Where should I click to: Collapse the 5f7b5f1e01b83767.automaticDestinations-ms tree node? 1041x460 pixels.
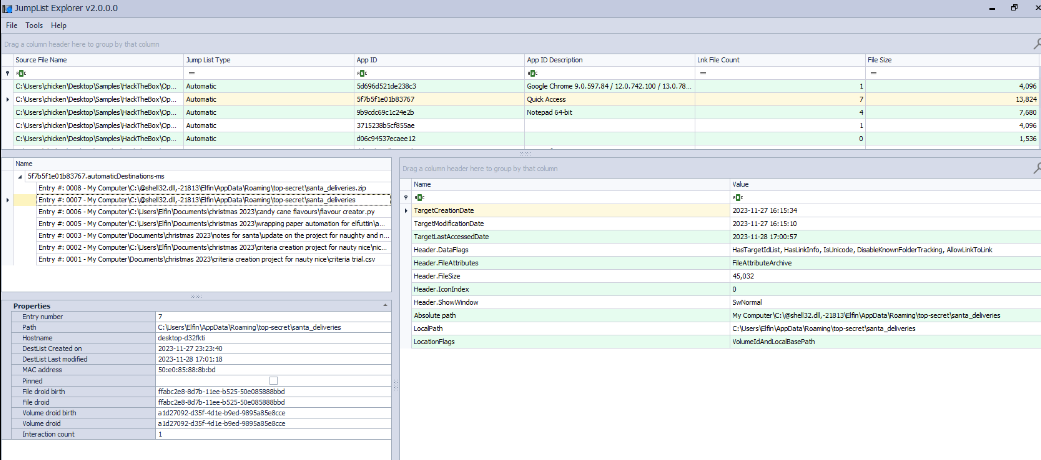21,175
